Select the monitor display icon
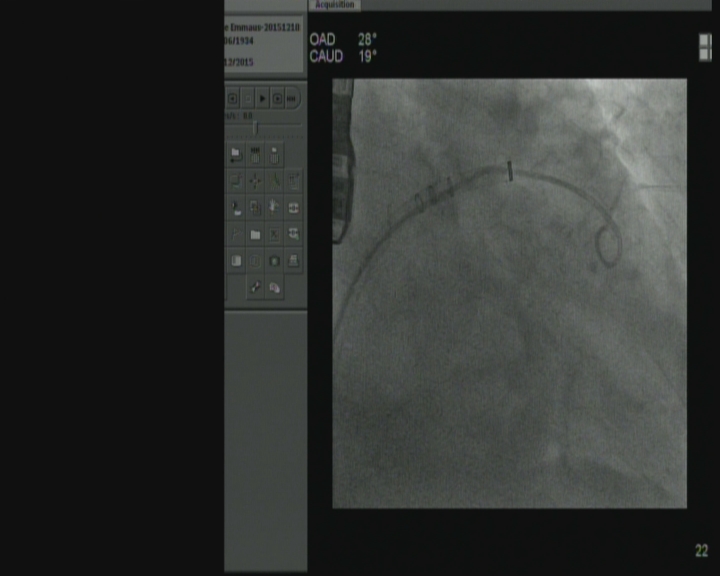 click(236, 181)
